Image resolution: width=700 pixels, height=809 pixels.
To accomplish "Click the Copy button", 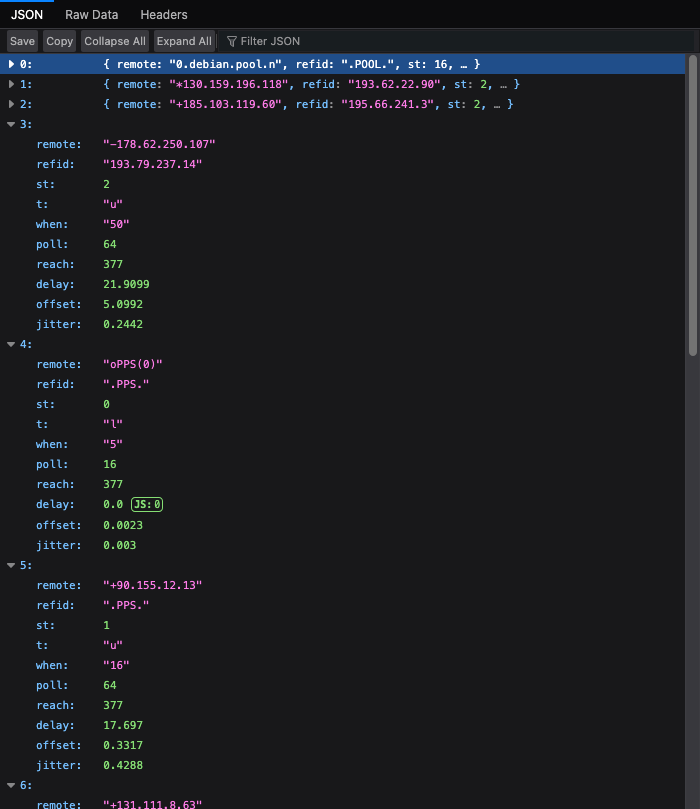I will [x=60, y=41].
